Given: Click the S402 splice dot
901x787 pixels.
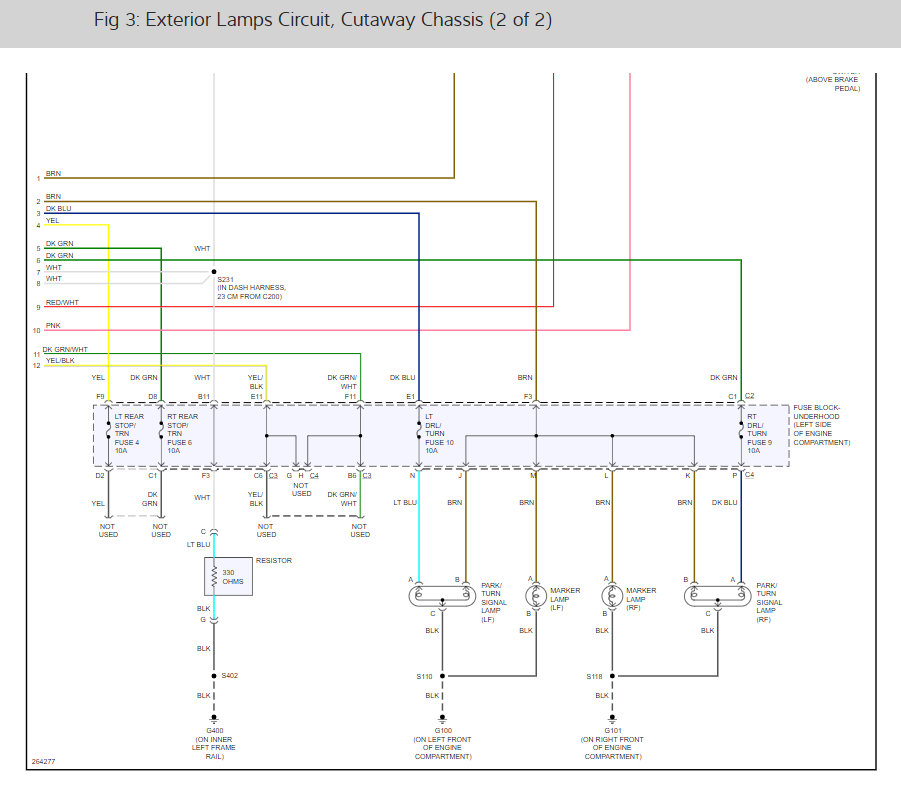Looking at the screenshot, I should (x=214, y=676).
